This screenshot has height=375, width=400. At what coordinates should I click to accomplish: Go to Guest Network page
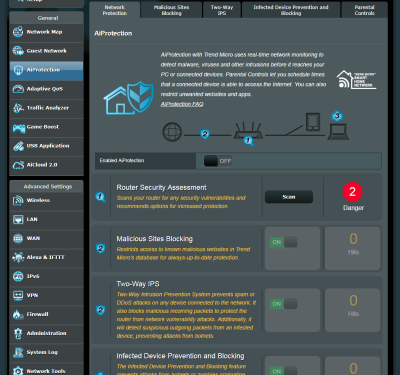coord(46,51)
